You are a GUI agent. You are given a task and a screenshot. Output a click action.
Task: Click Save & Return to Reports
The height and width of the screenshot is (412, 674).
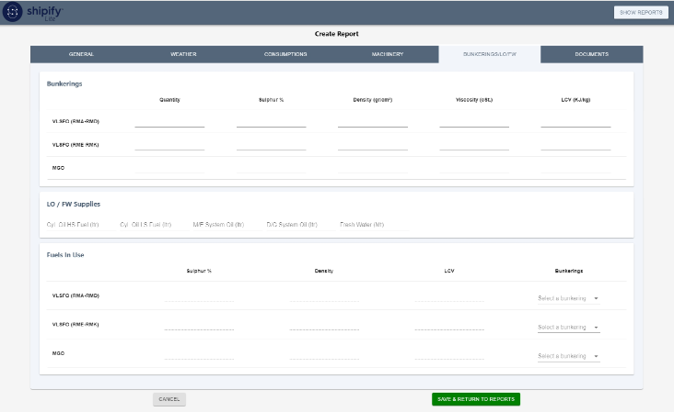click(476, 399)
